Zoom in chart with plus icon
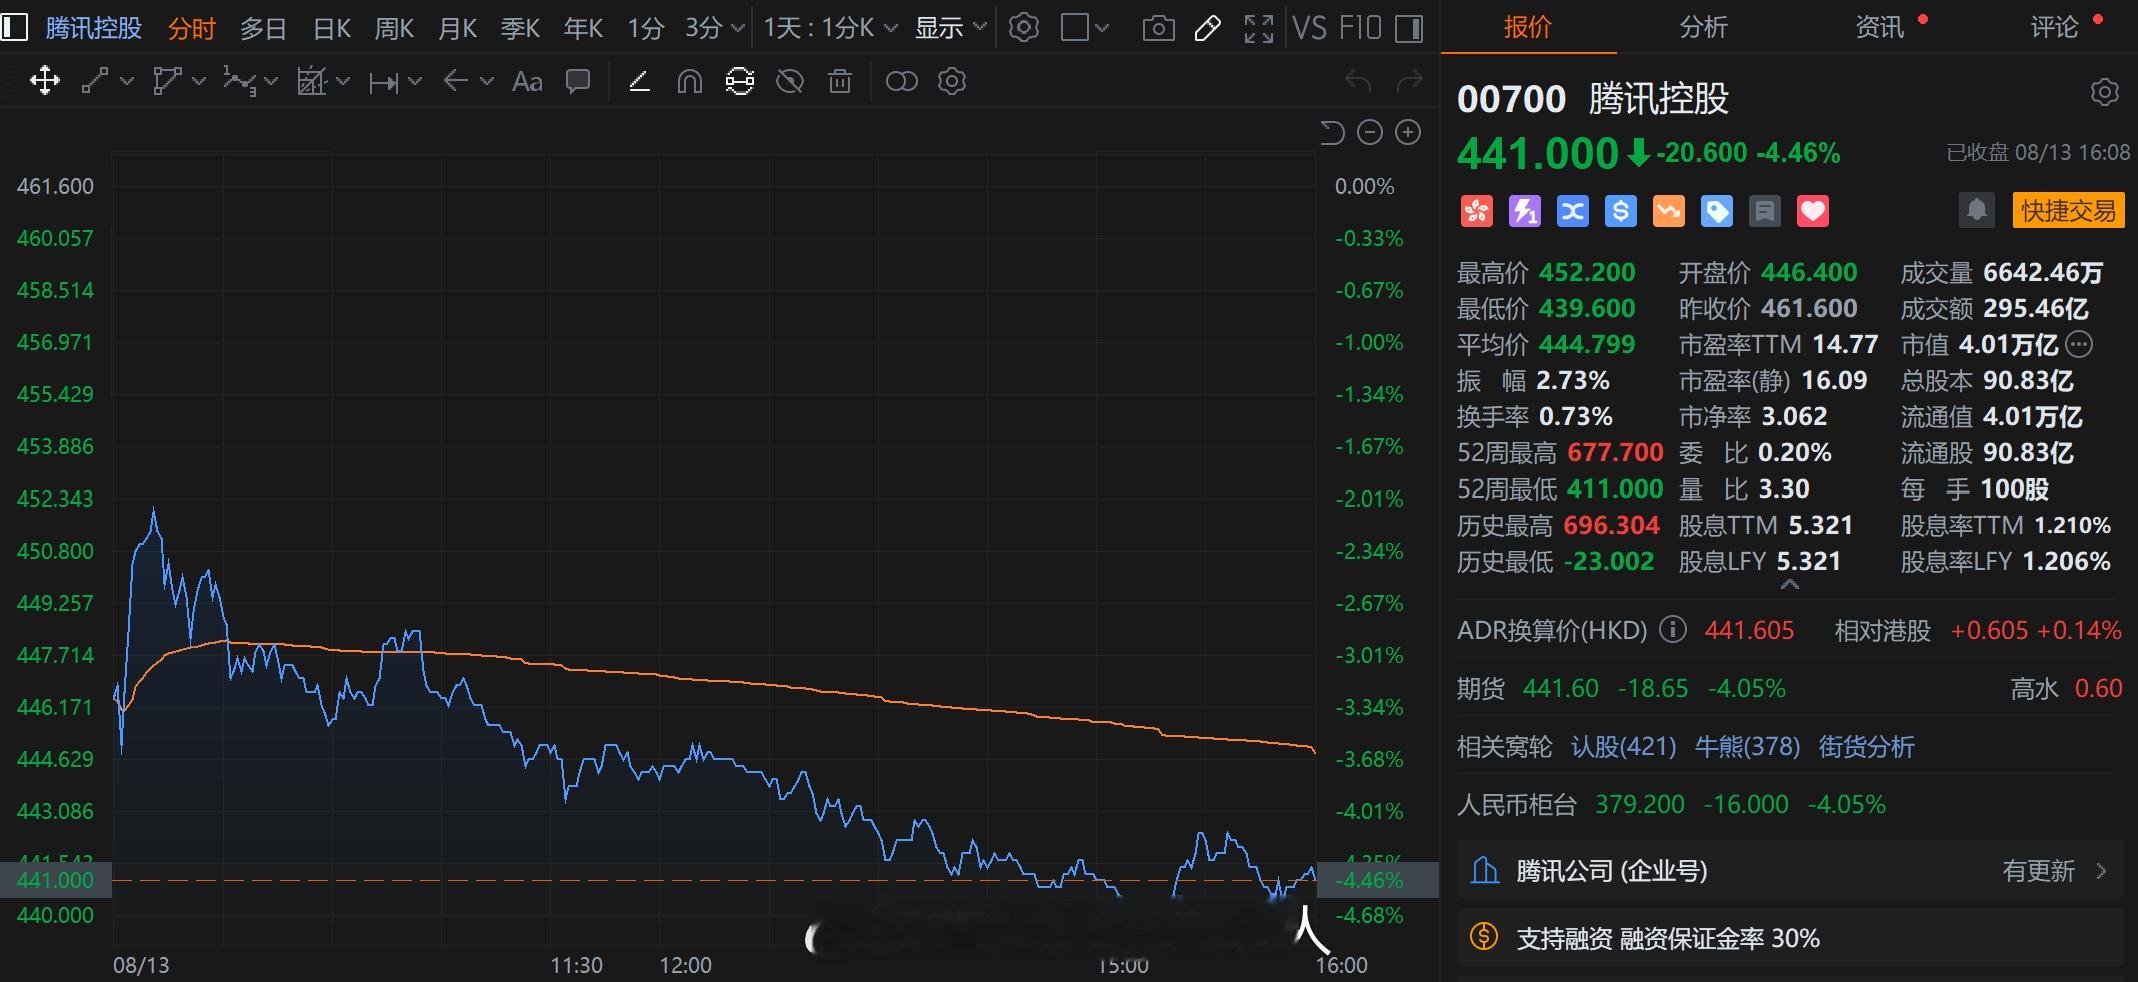 point(1408,132)
